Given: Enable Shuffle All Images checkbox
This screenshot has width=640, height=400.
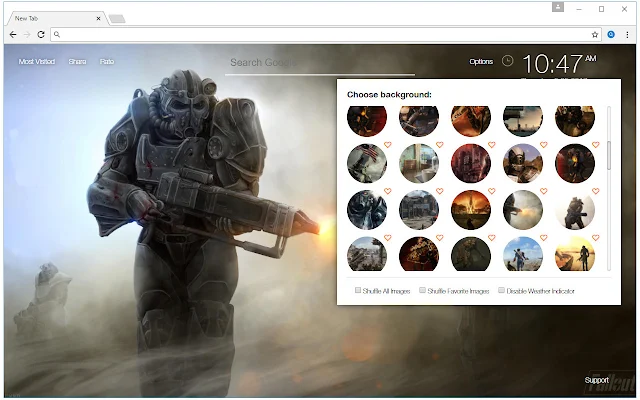Looking at the screenshot, I should (358, 290).
